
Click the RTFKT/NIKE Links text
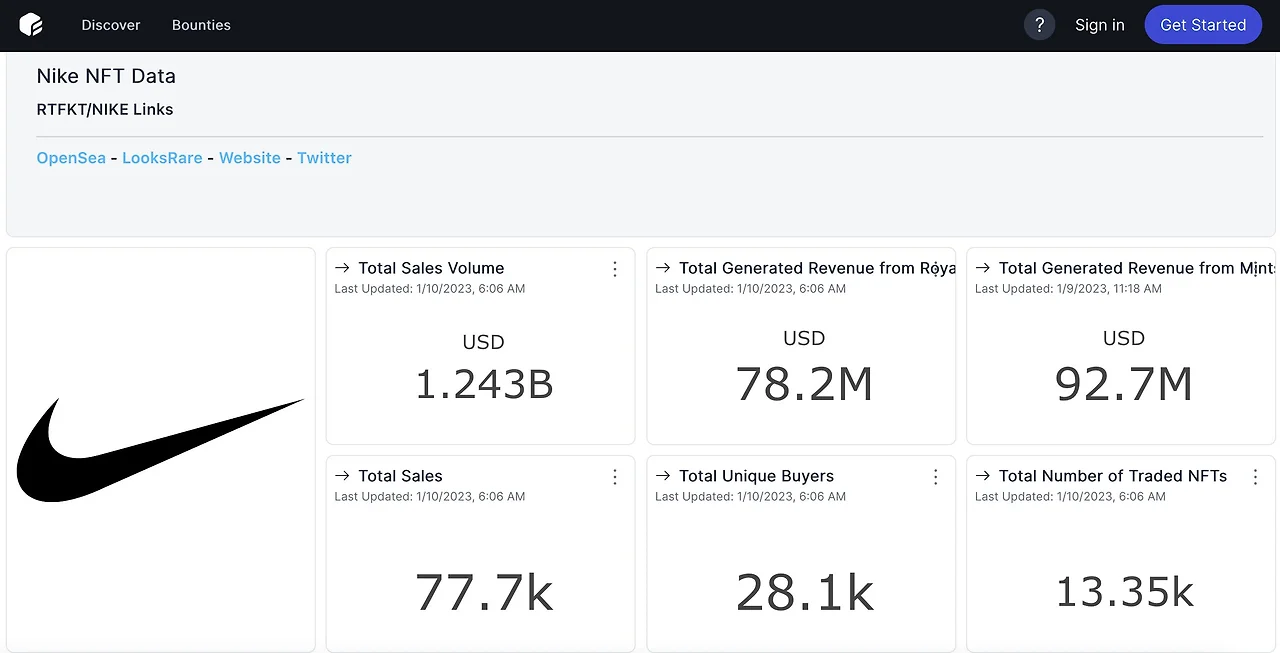pyautogui.click(x=105, y=109)
